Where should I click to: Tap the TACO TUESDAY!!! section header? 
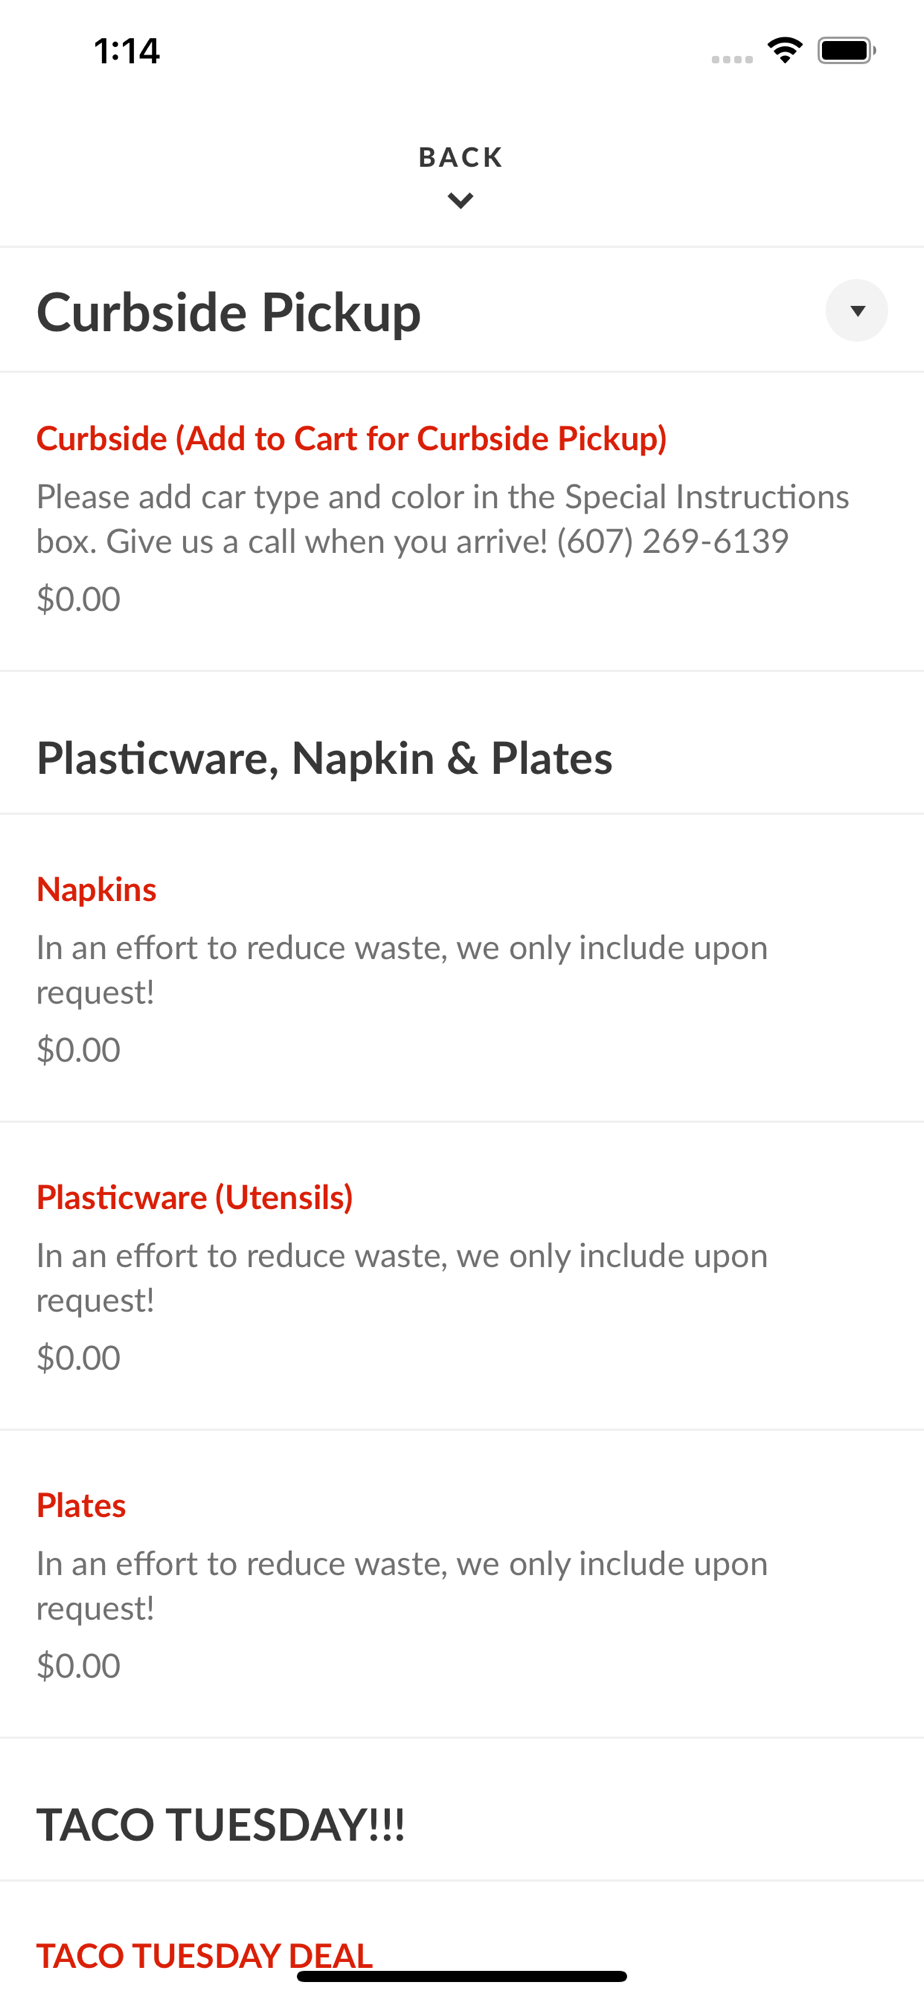(221, 1825)
